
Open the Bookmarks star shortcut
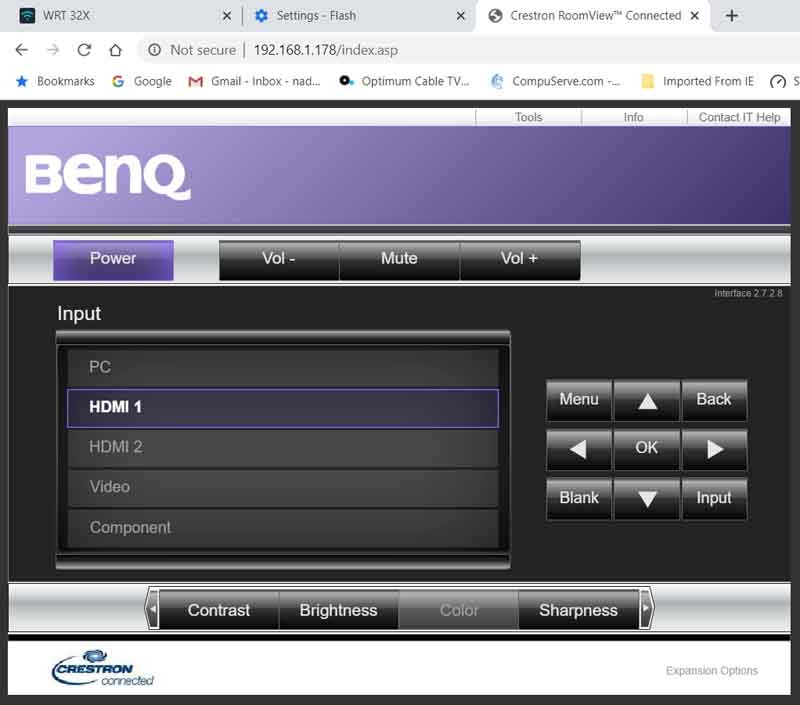tap(55, 81)
